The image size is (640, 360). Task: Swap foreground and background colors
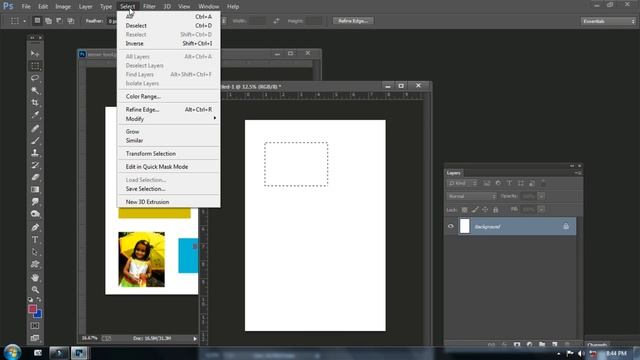tap(39, 300)
